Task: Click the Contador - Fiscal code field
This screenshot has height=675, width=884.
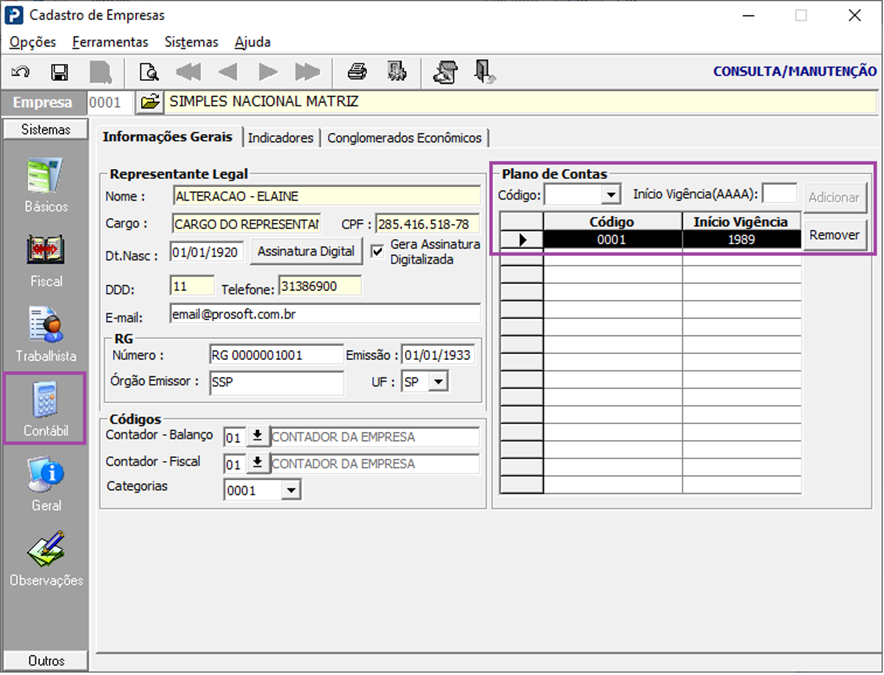Action: [234, 464]
